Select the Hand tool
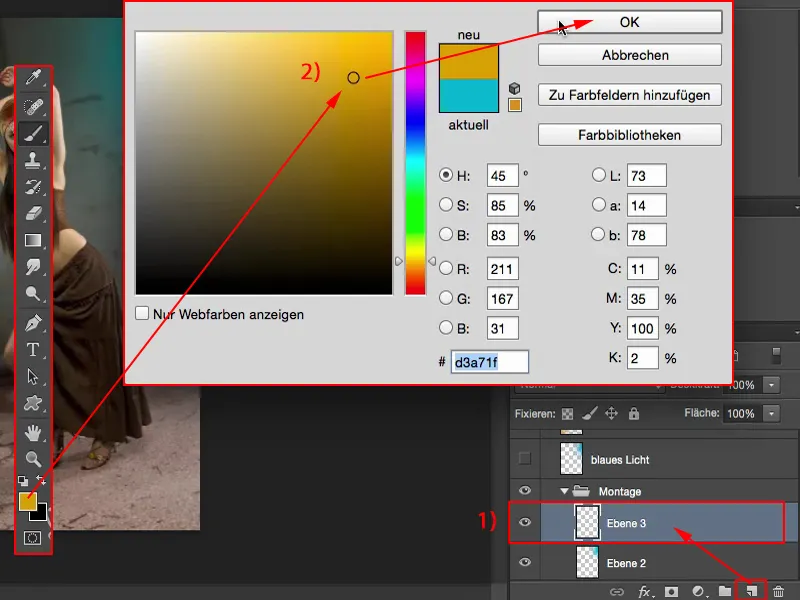 point(33,433)
